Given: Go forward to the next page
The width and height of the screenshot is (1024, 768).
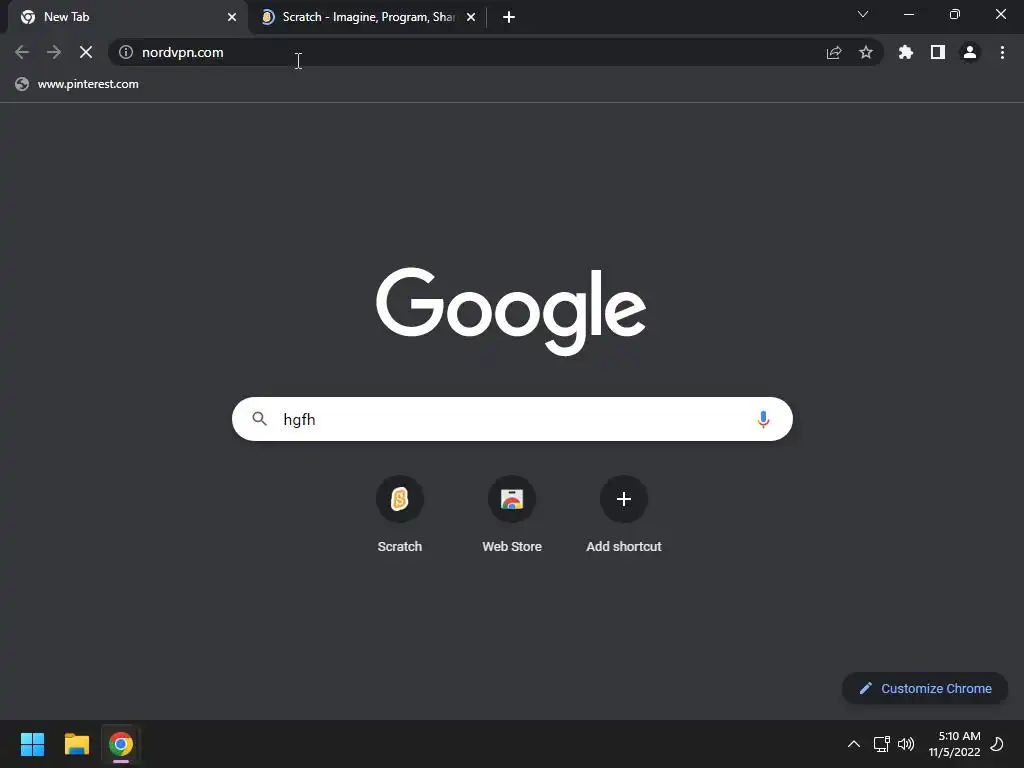Looking at the screenshot, I should tap(54, 52).
